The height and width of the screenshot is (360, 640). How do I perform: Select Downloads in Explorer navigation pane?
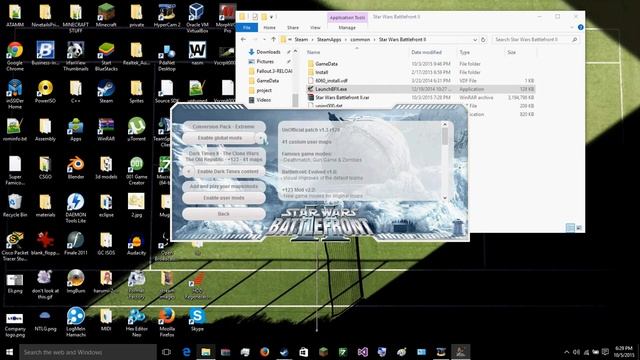click(x=268, y=52)
